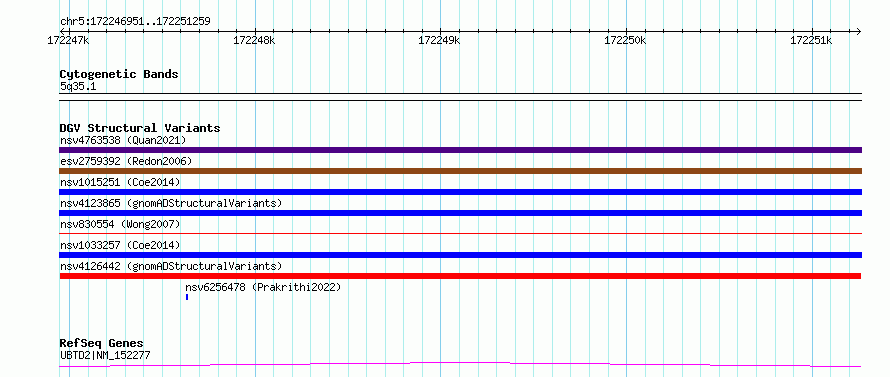
Task: Open the nsv4126442 (gnomADStructuralVariants) label
Action: [171, 266]
